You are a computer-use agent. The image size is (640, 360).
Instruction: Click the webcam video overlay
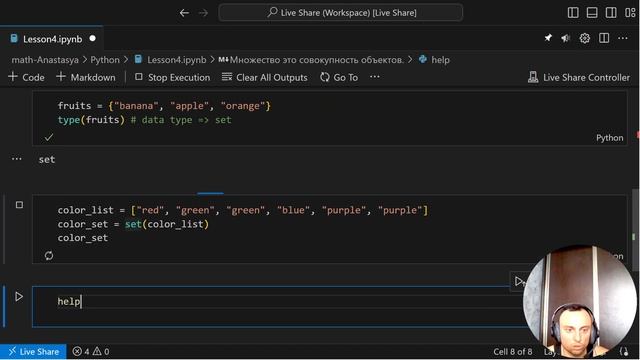pyautogui.click(x=580, y=301)
